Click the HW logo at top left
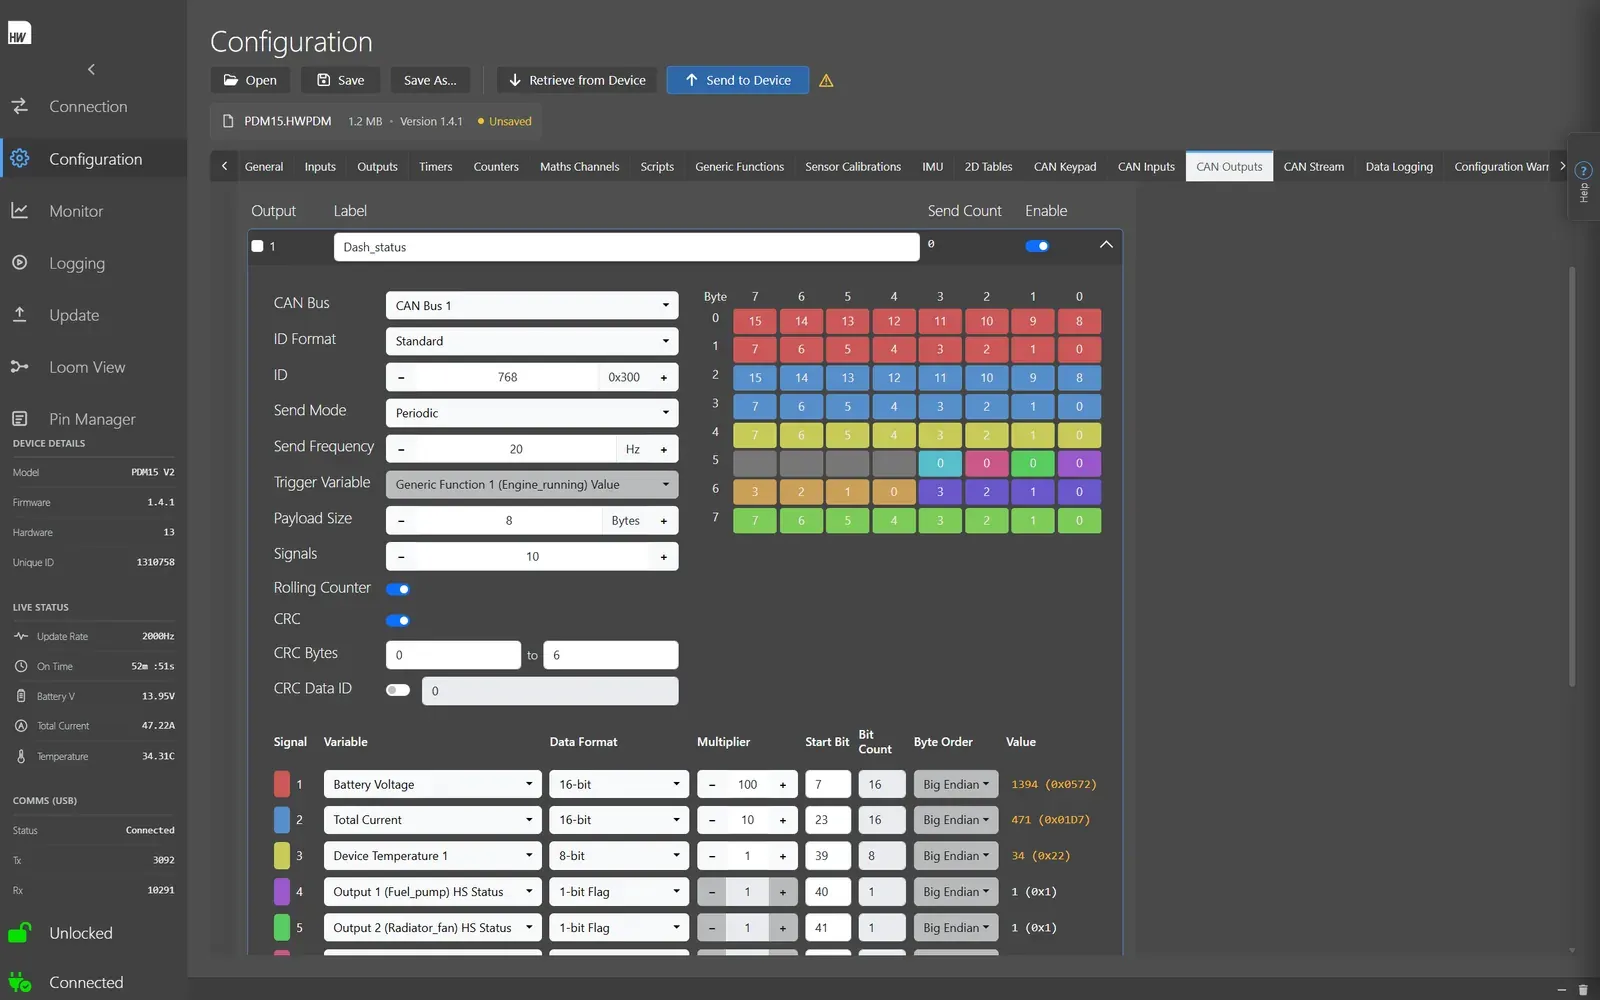 (x=19, y=33)
